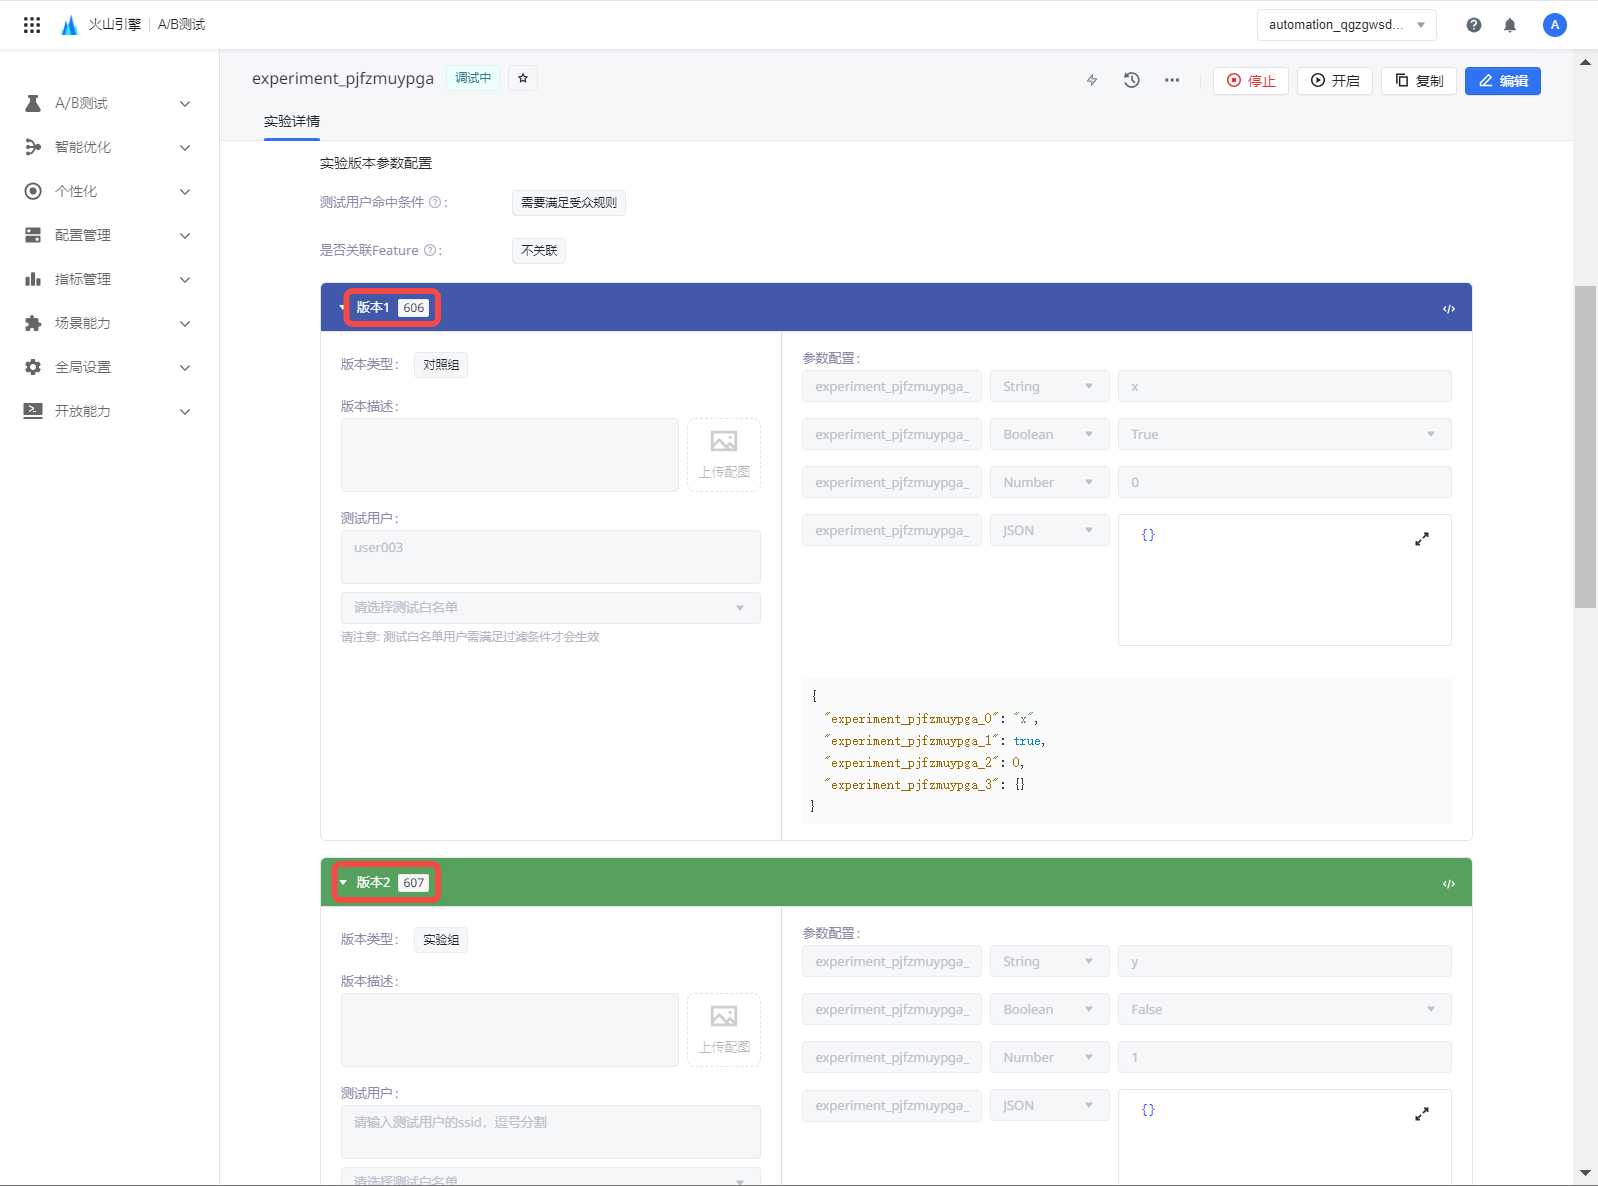
Task: Open 版本1 True value dropdown
Action: [x=1284, y=434]
